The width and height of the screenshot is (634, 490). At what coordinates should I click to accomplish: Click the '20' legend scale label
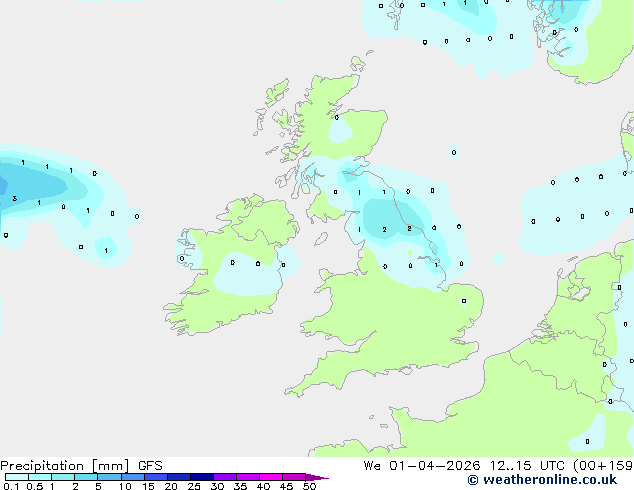coord(171,486)
